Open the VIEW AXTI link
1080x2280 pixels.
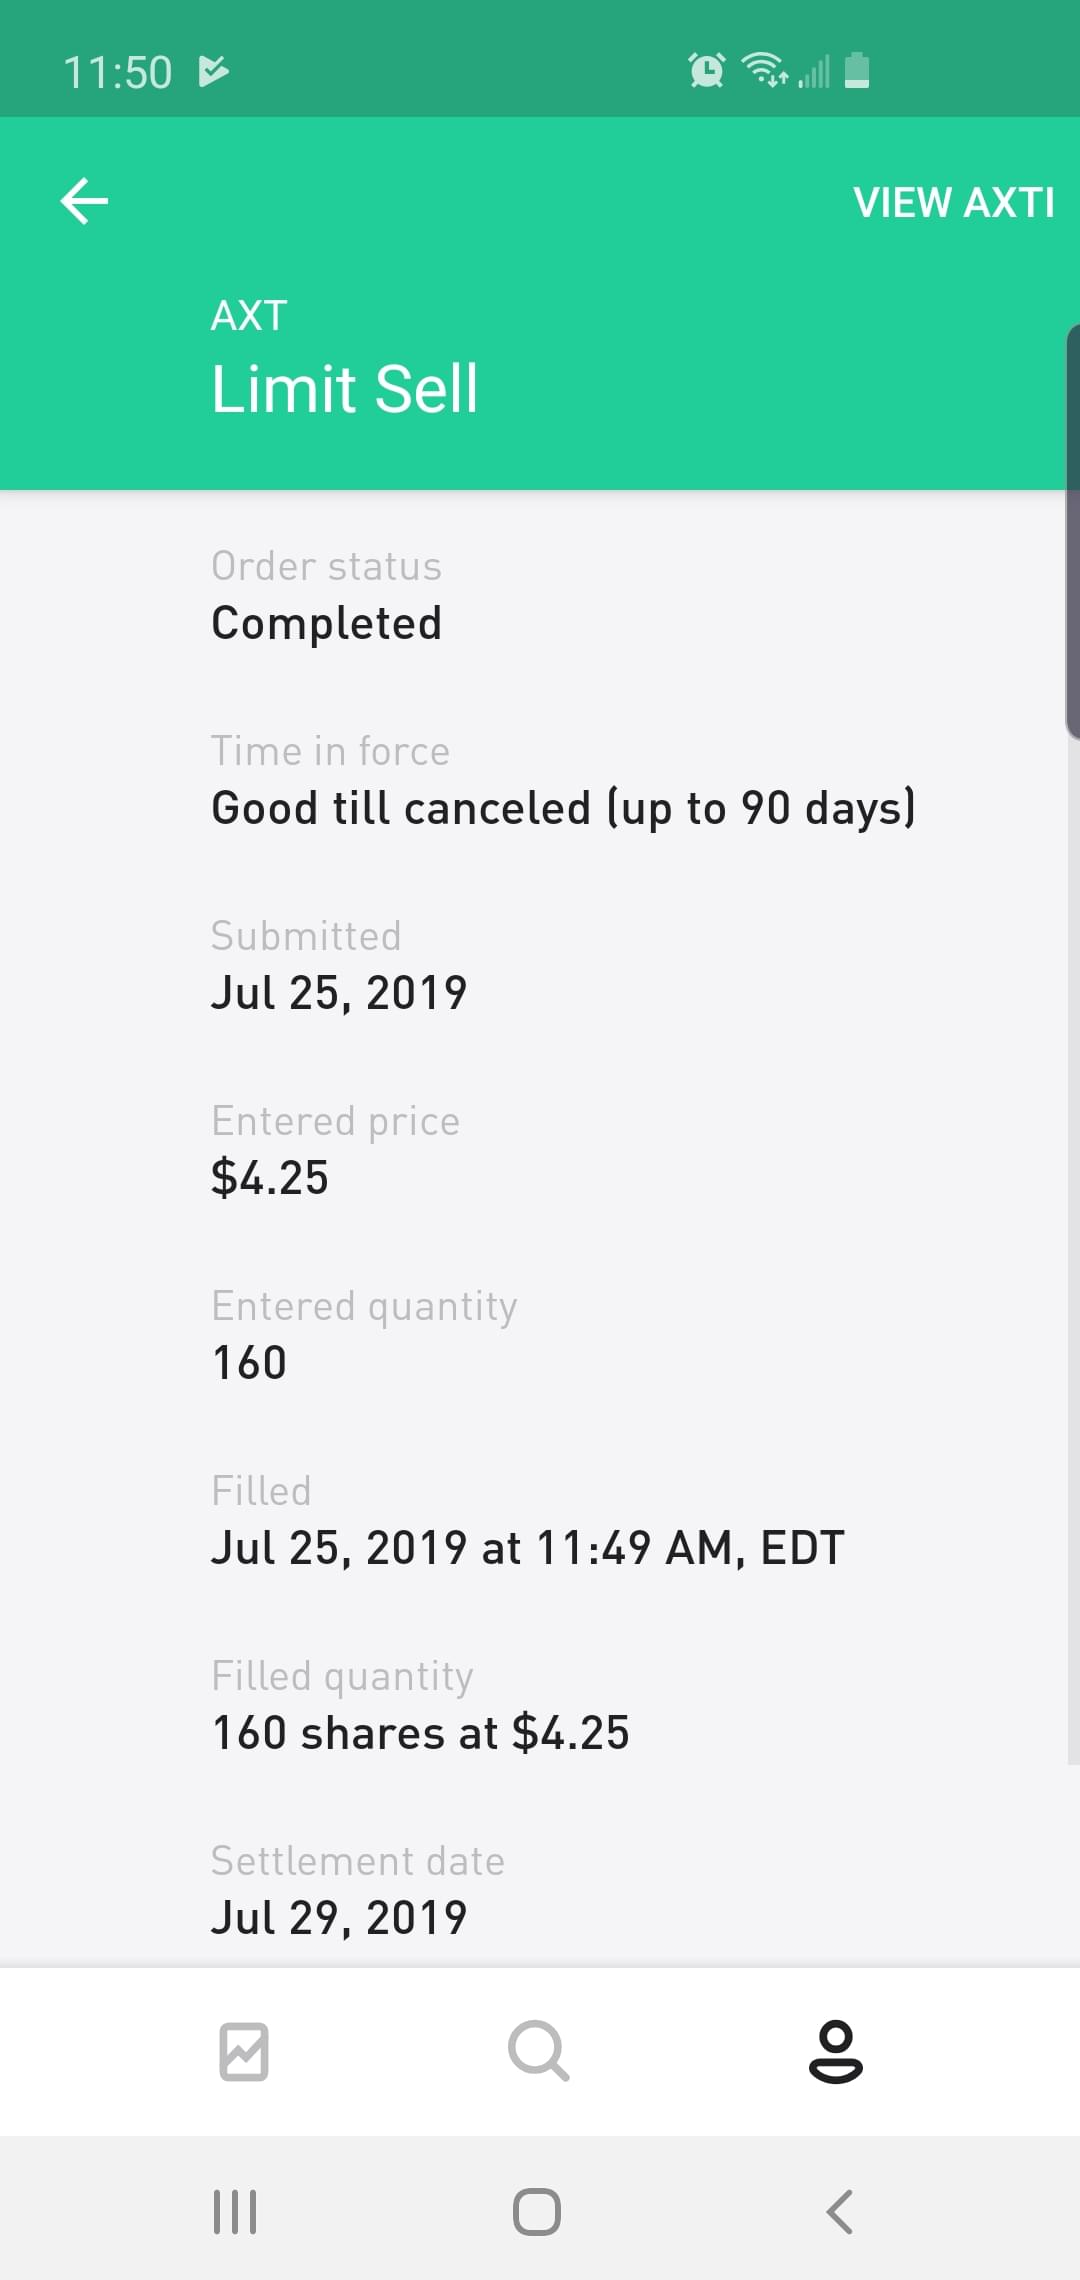[953, 203]
